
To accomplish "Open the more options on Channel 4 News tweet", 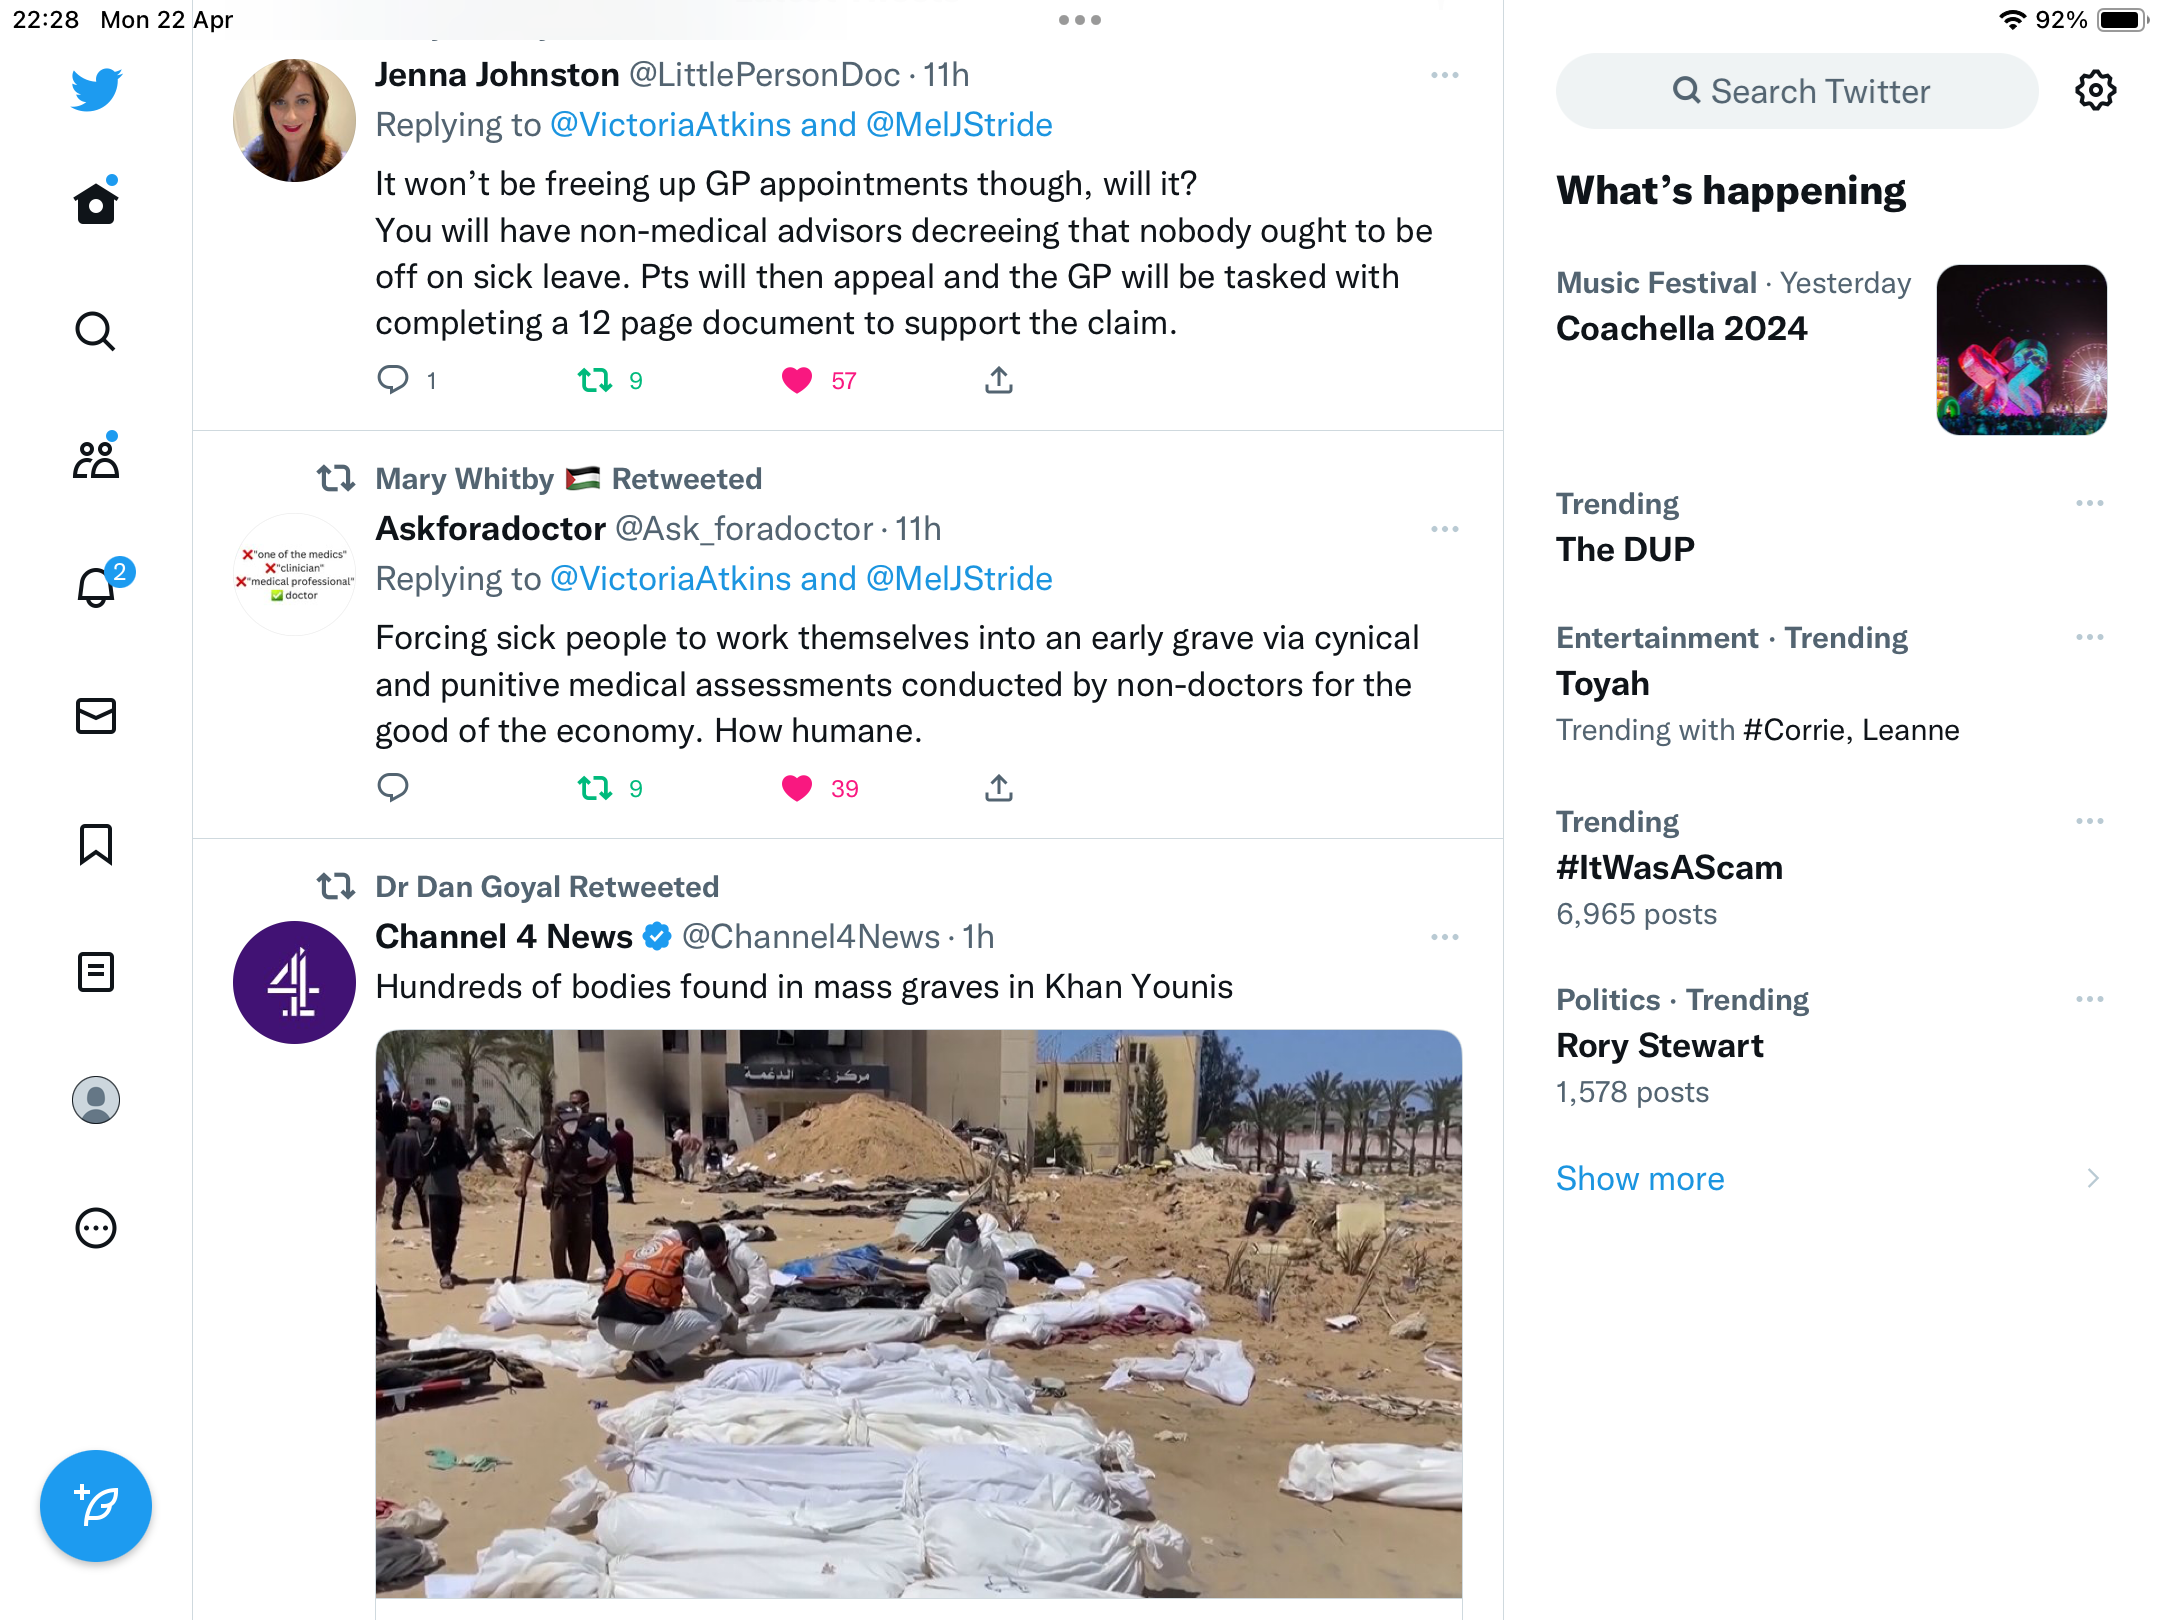I will 1445,937.
